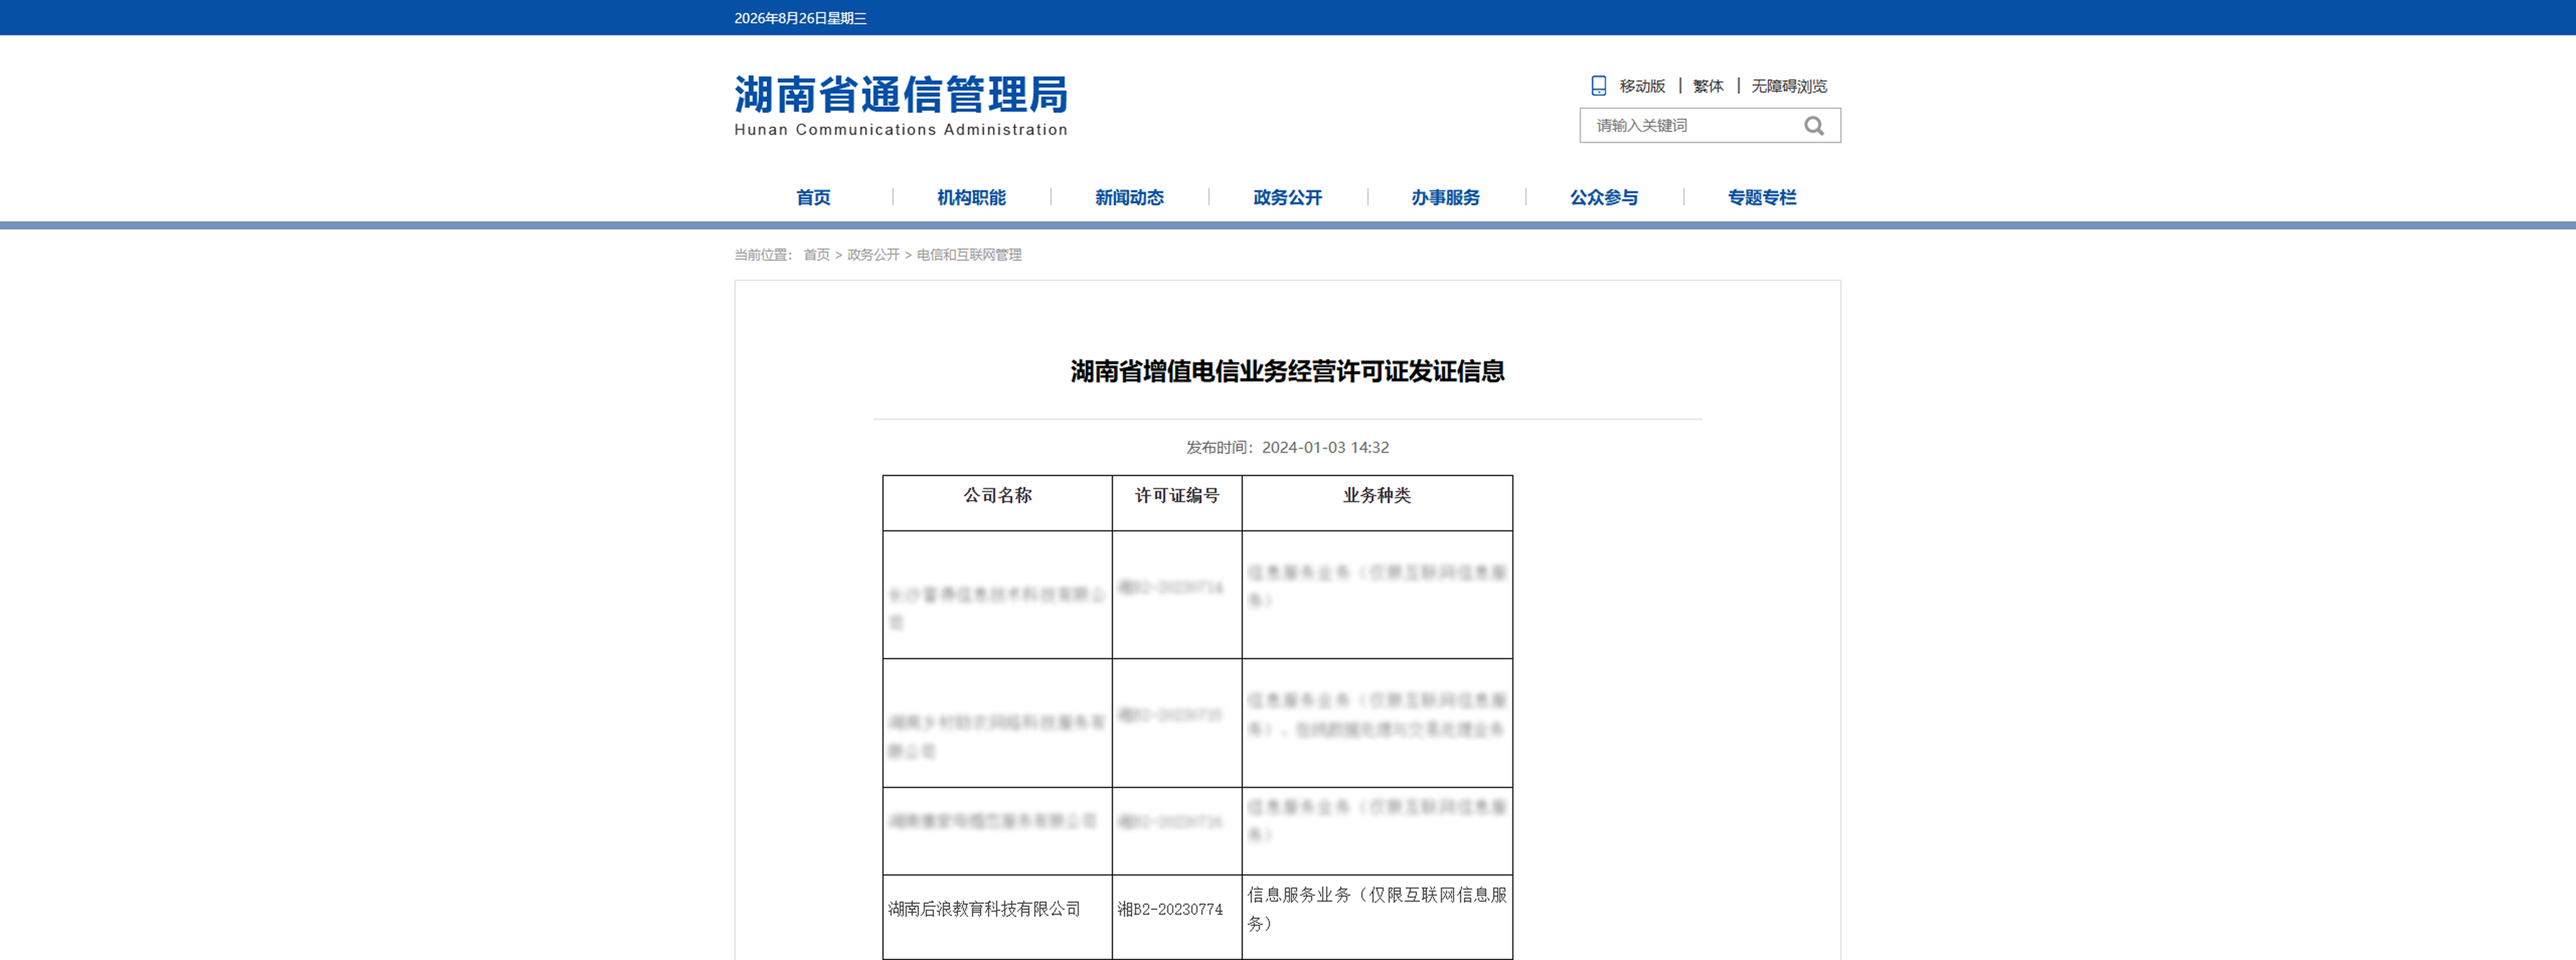Click 首页 in the breadcrumb trail
Screen dimensions: 2576x960
point(816,255)
